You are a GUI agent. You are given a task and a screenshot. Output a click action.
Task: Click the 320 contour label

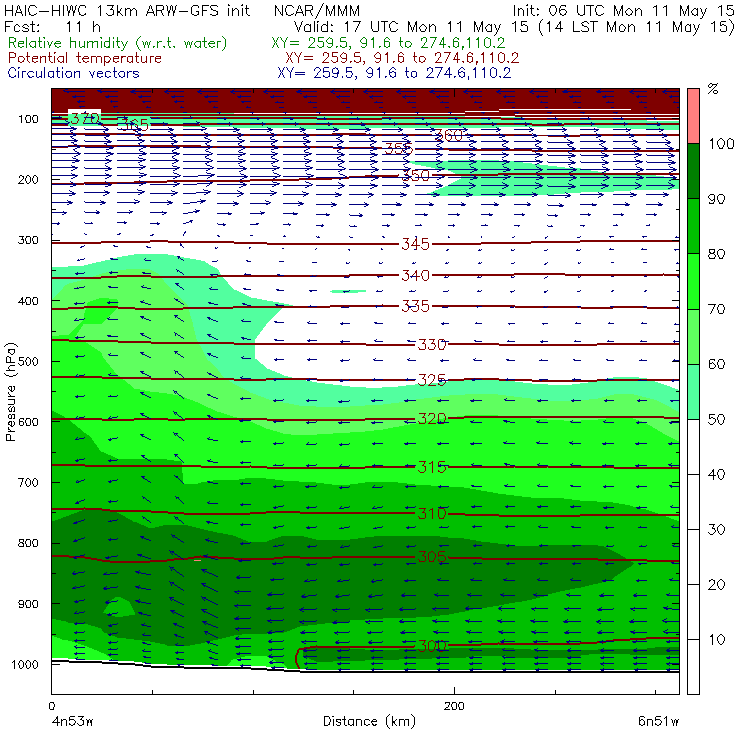[x=432, y=419]
